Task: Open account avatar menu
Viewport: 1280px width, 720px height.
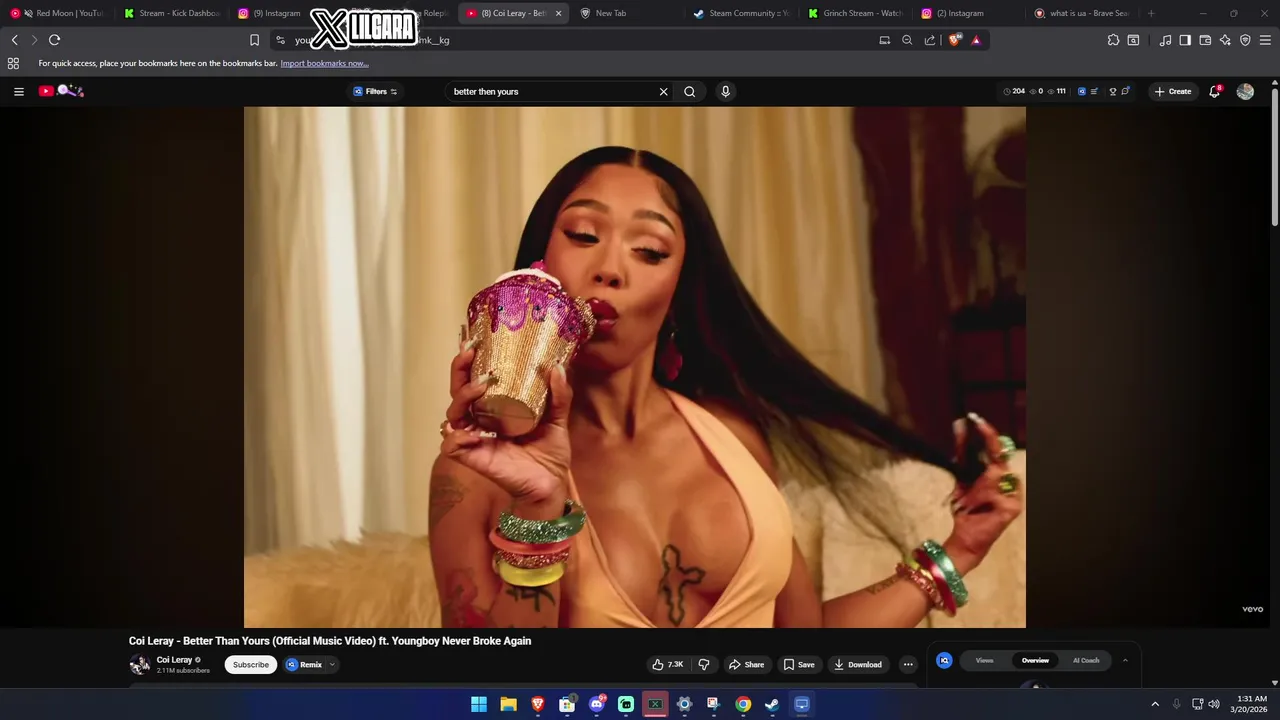Action: [x=1245, y=91]
